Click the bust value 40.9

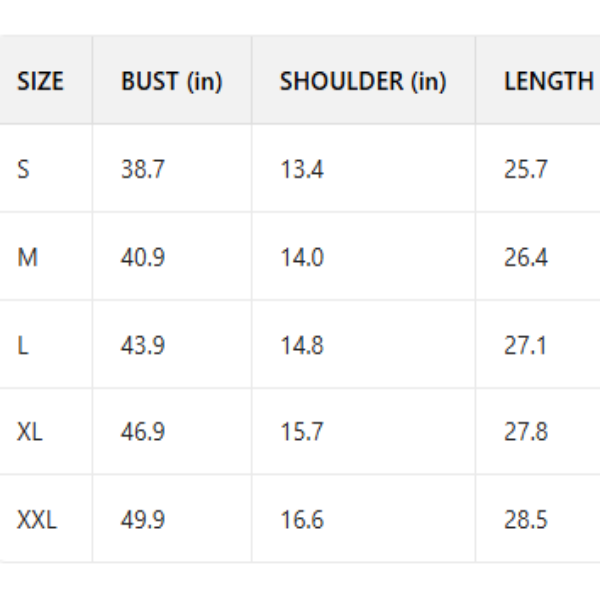click(143, 257)
